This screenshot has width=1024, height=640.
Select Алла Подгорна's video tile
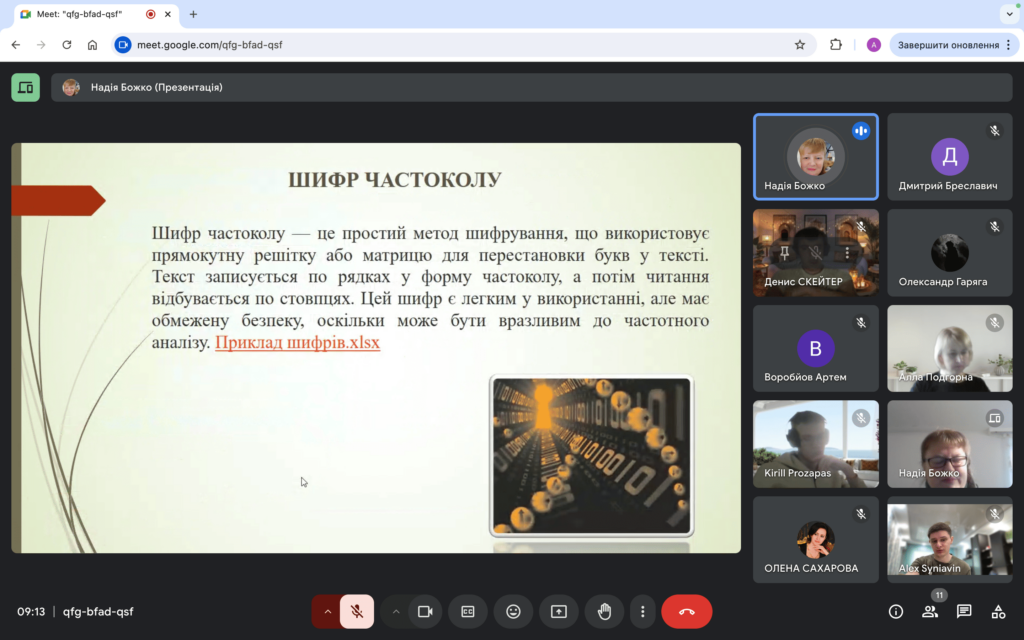click(x=950, y=348)
